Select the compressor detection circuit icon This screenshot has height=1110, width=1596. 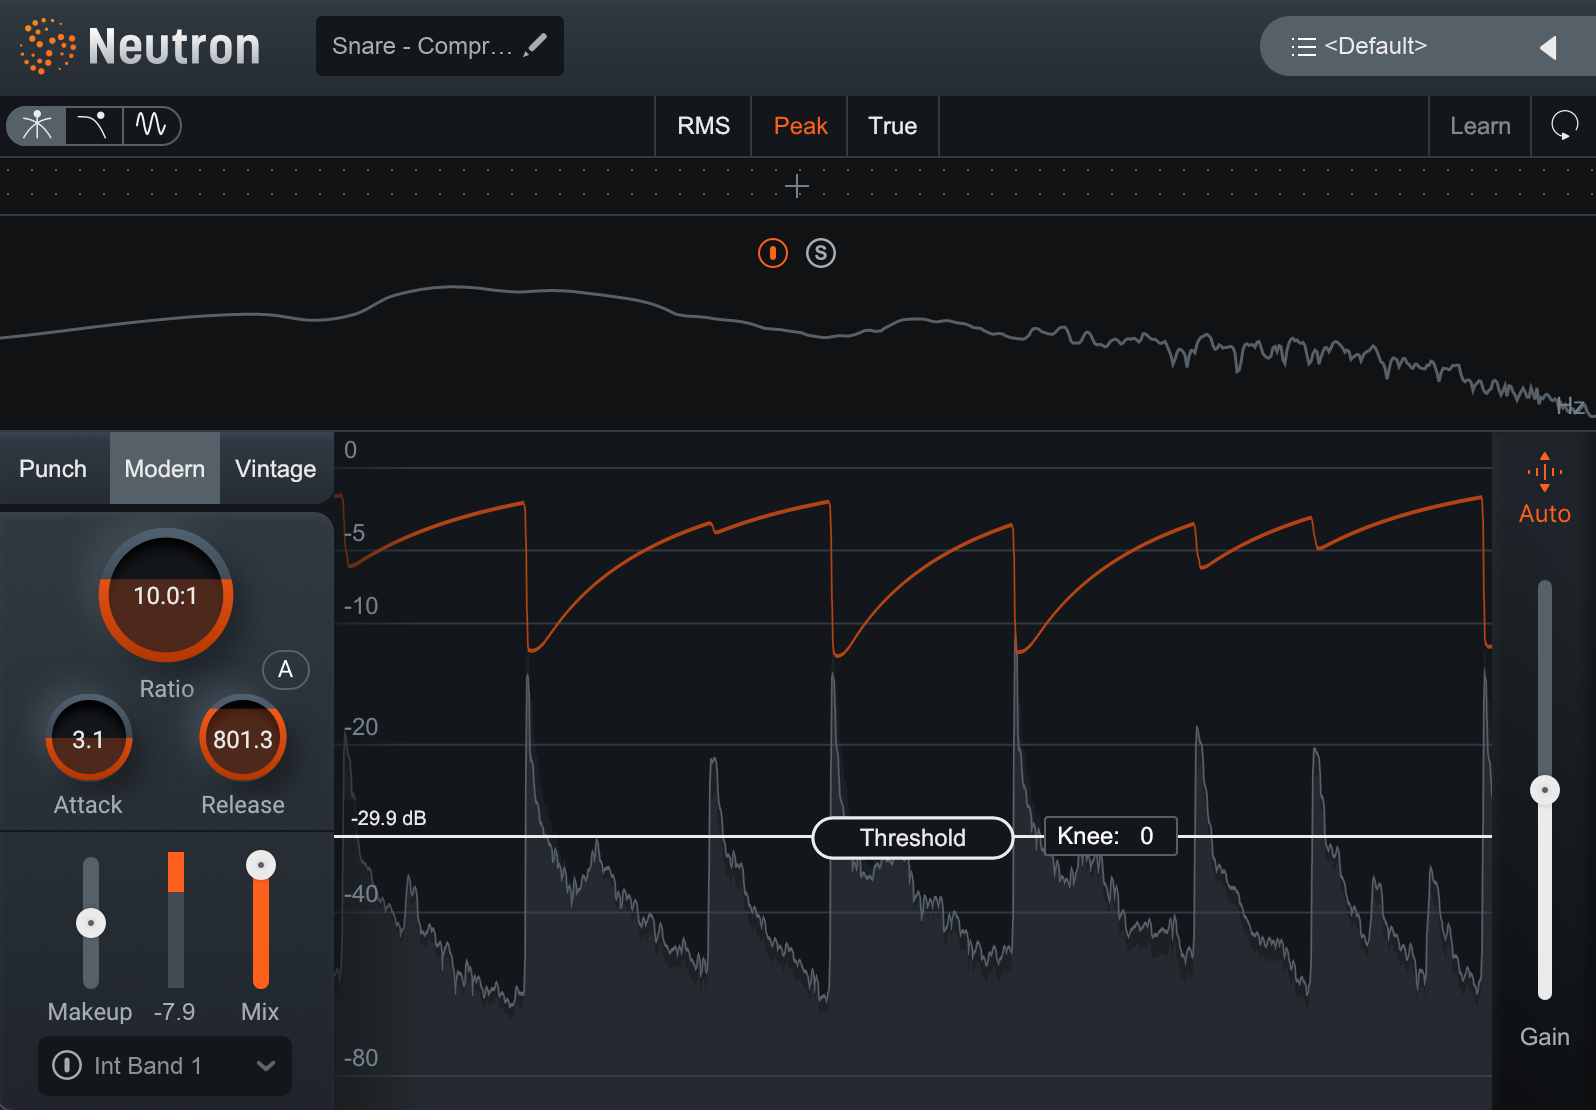click(x=37, y=126)
